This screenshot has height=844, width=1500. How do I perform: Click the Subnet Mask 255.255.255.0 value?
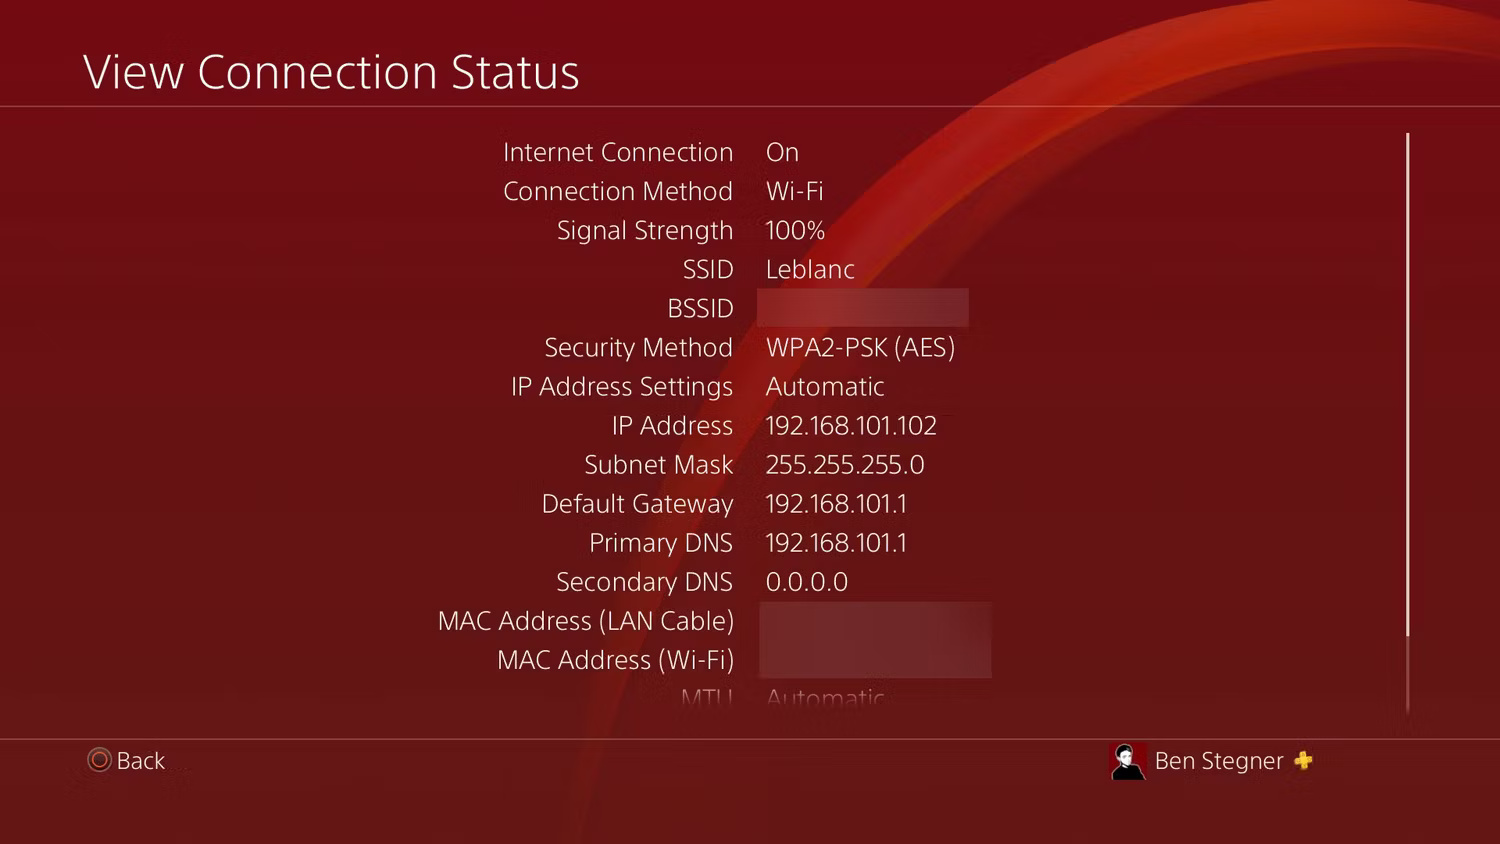pos(845,465)
